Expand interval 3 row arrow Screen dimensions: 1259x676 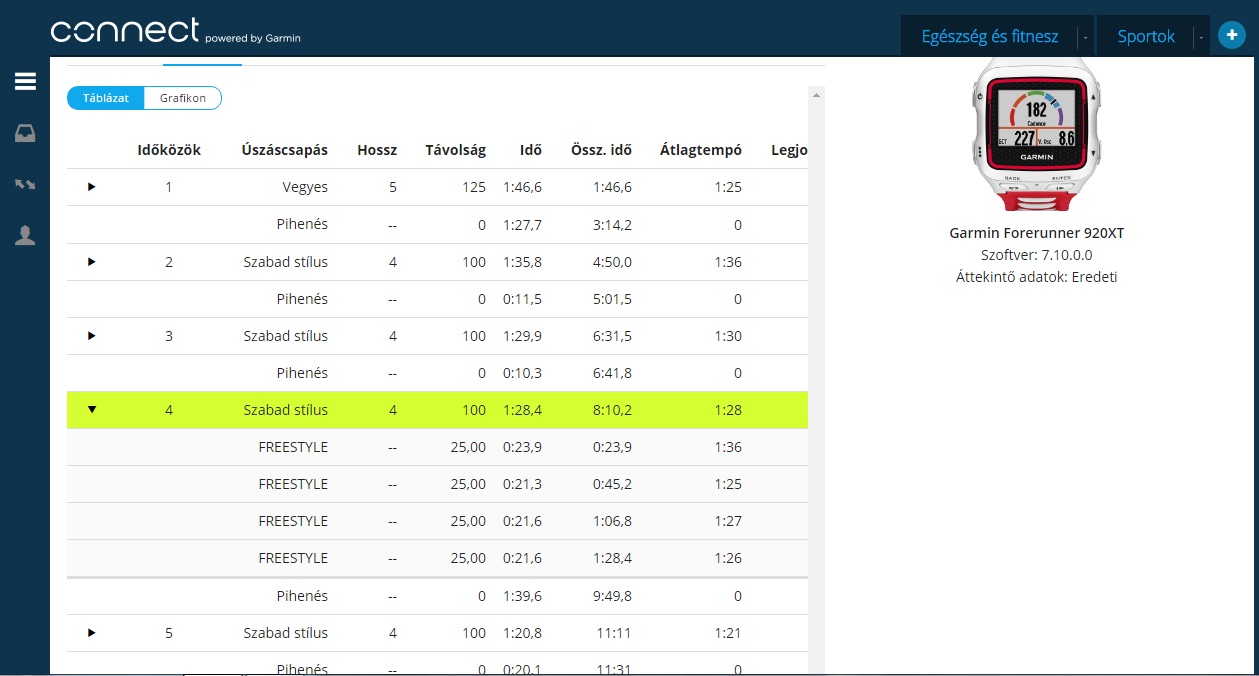(x=92, y=336)
